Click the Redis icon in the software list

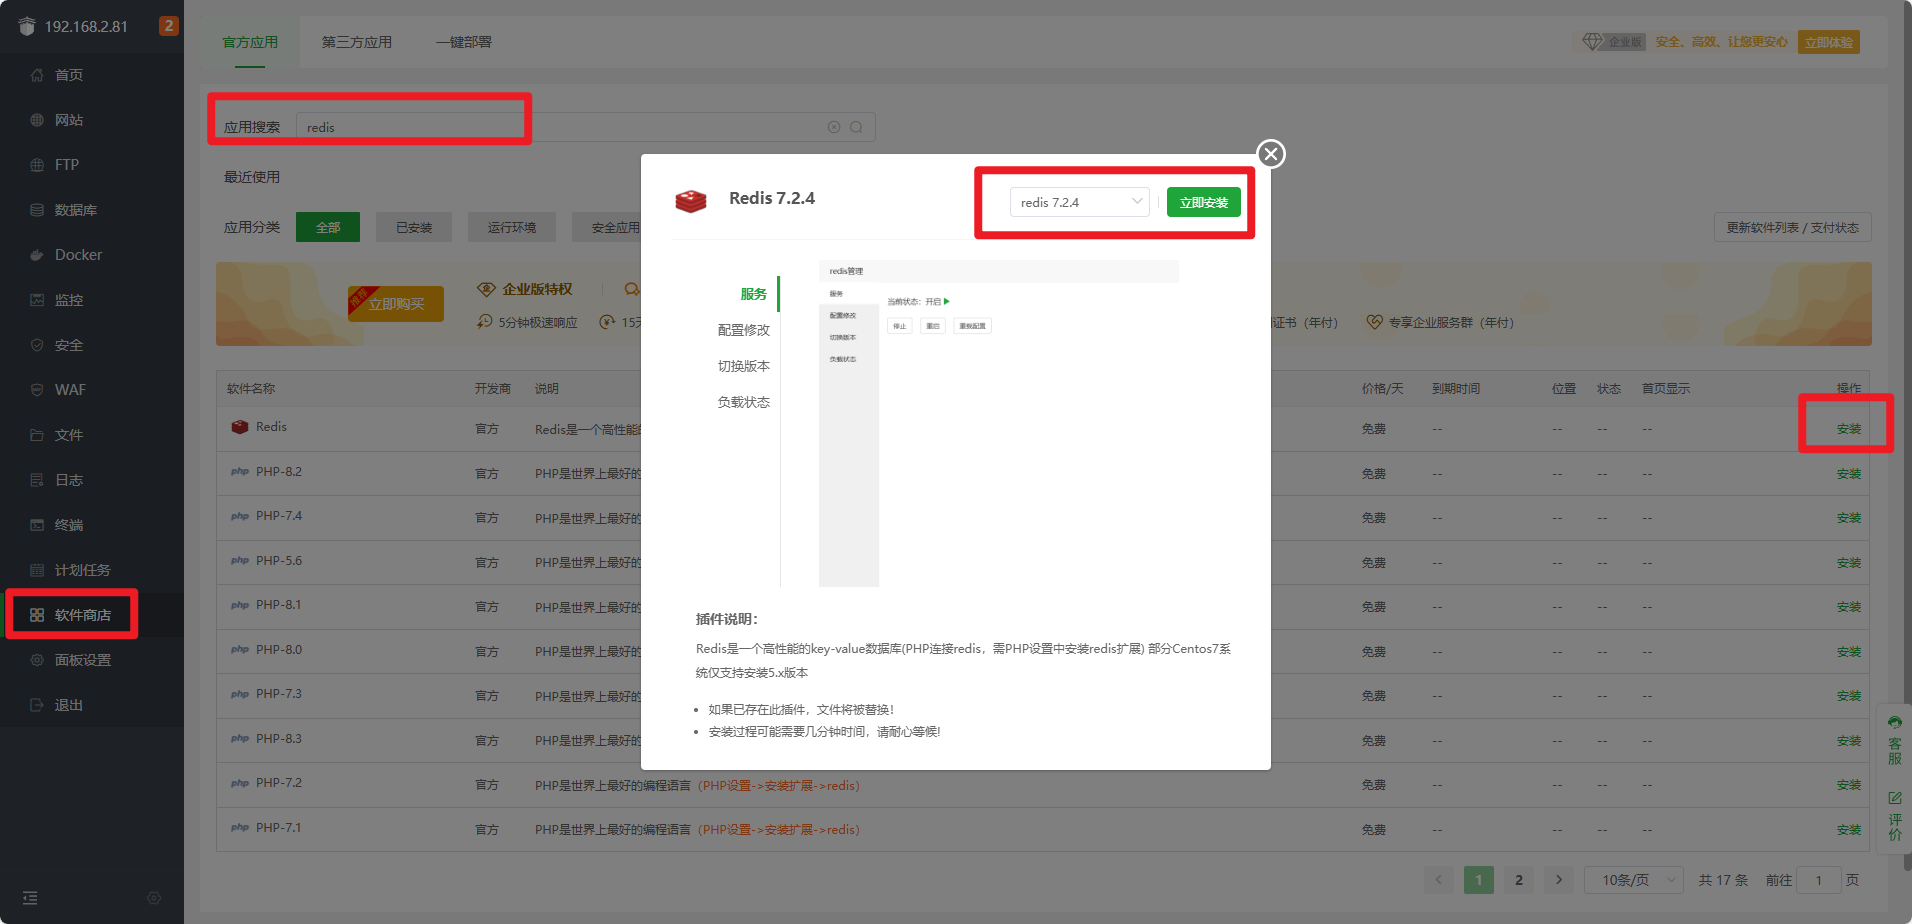[240, 427]
